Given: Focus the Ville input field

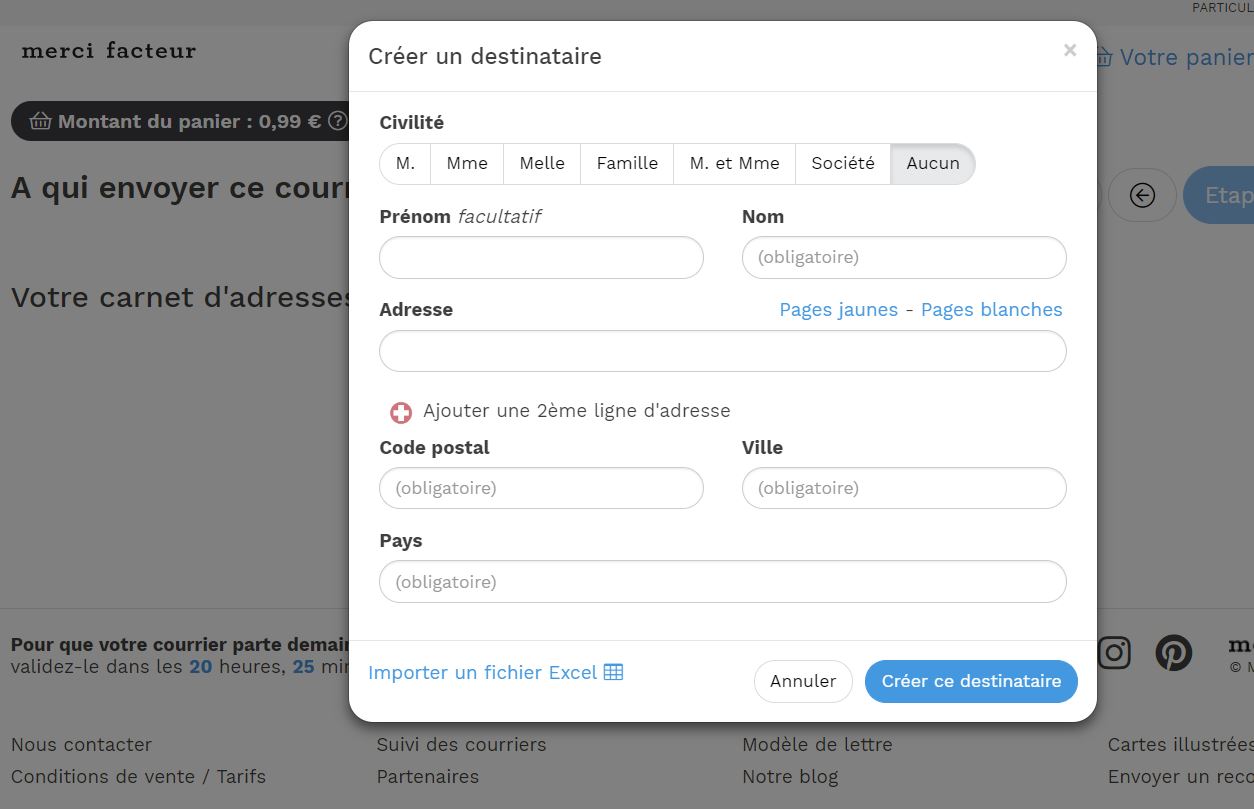Looking at the screenshot, I should 904,488.
